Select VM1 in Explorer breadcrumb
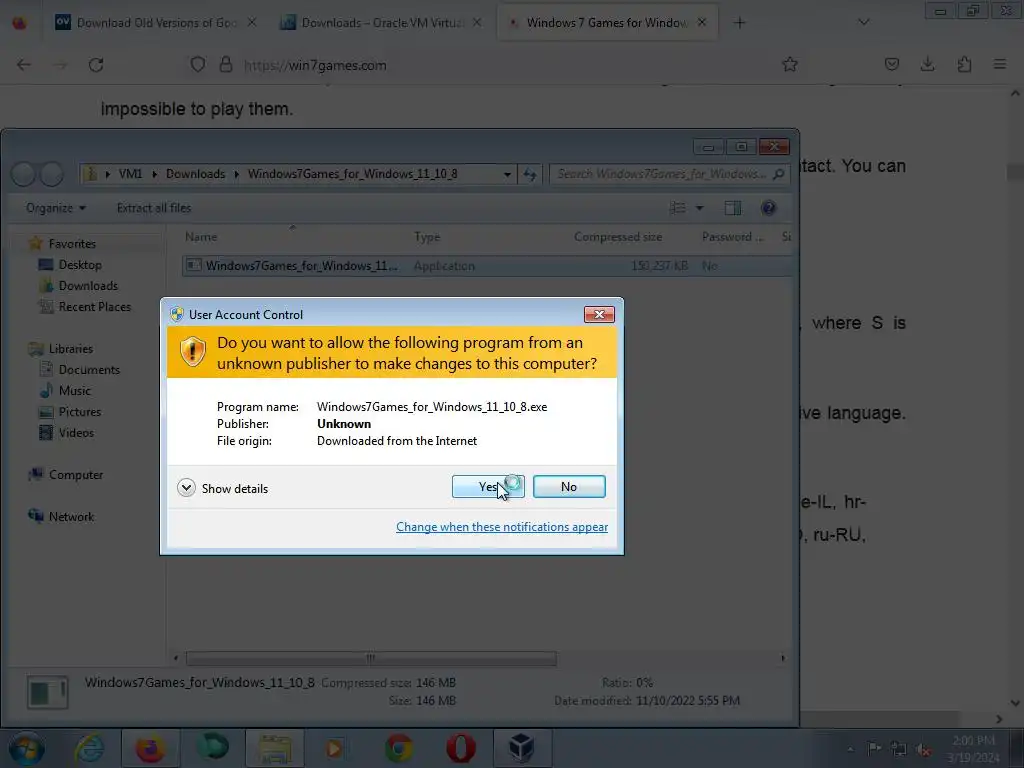Viewport: 1024px width, 768px height. coord(131,174)
